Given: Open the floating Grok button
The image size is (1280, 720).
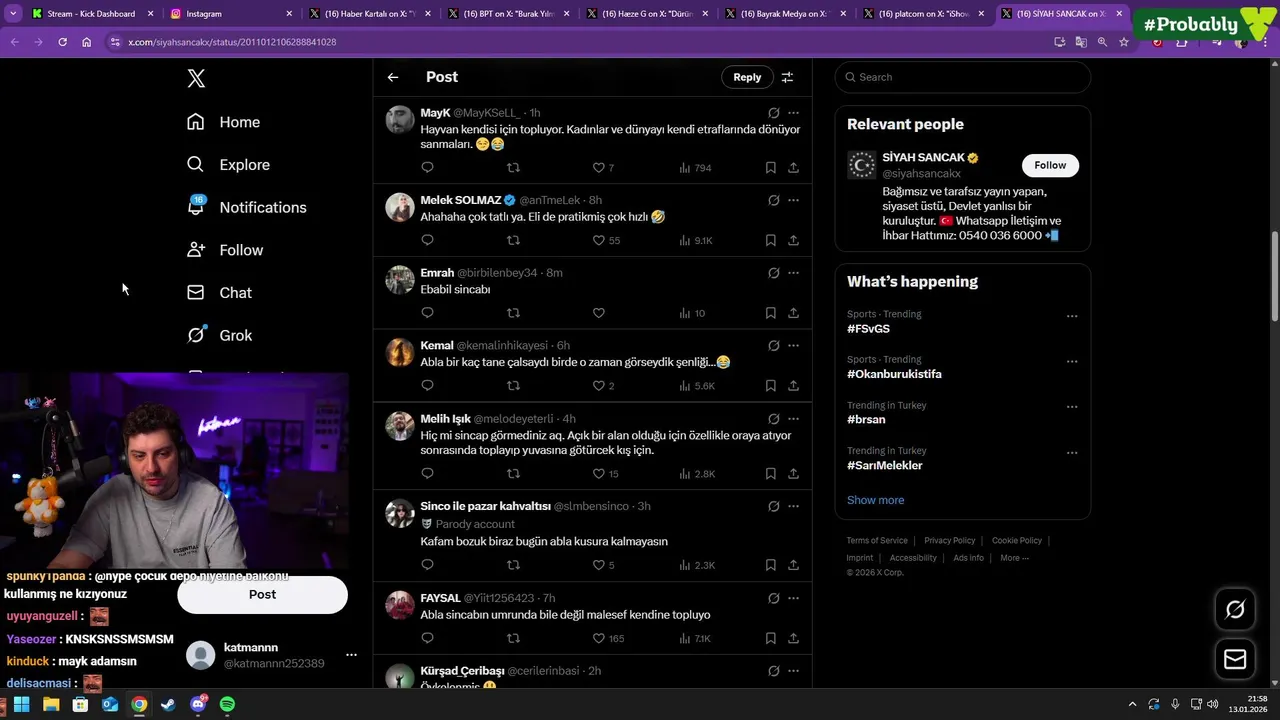Looking at the screenshot, I should coord(1235,609).
